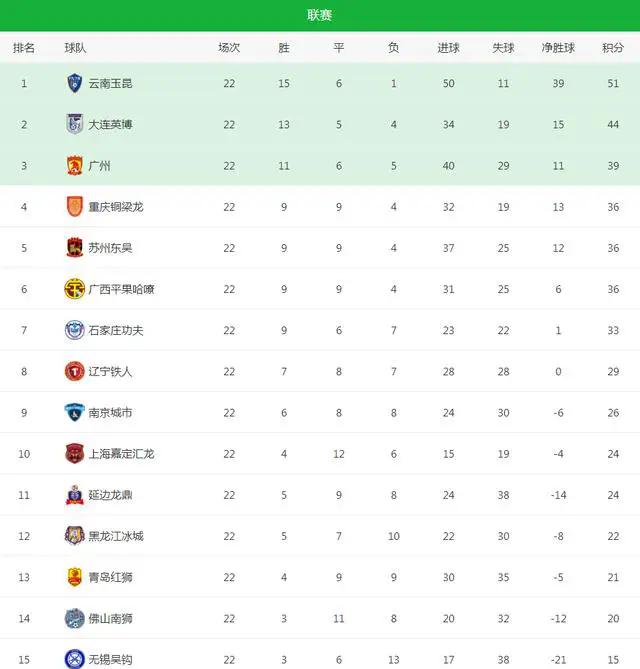Click the 黑龙江冰城 team crest
Viewport: 640px width, 669px height.
click(75, 536)
